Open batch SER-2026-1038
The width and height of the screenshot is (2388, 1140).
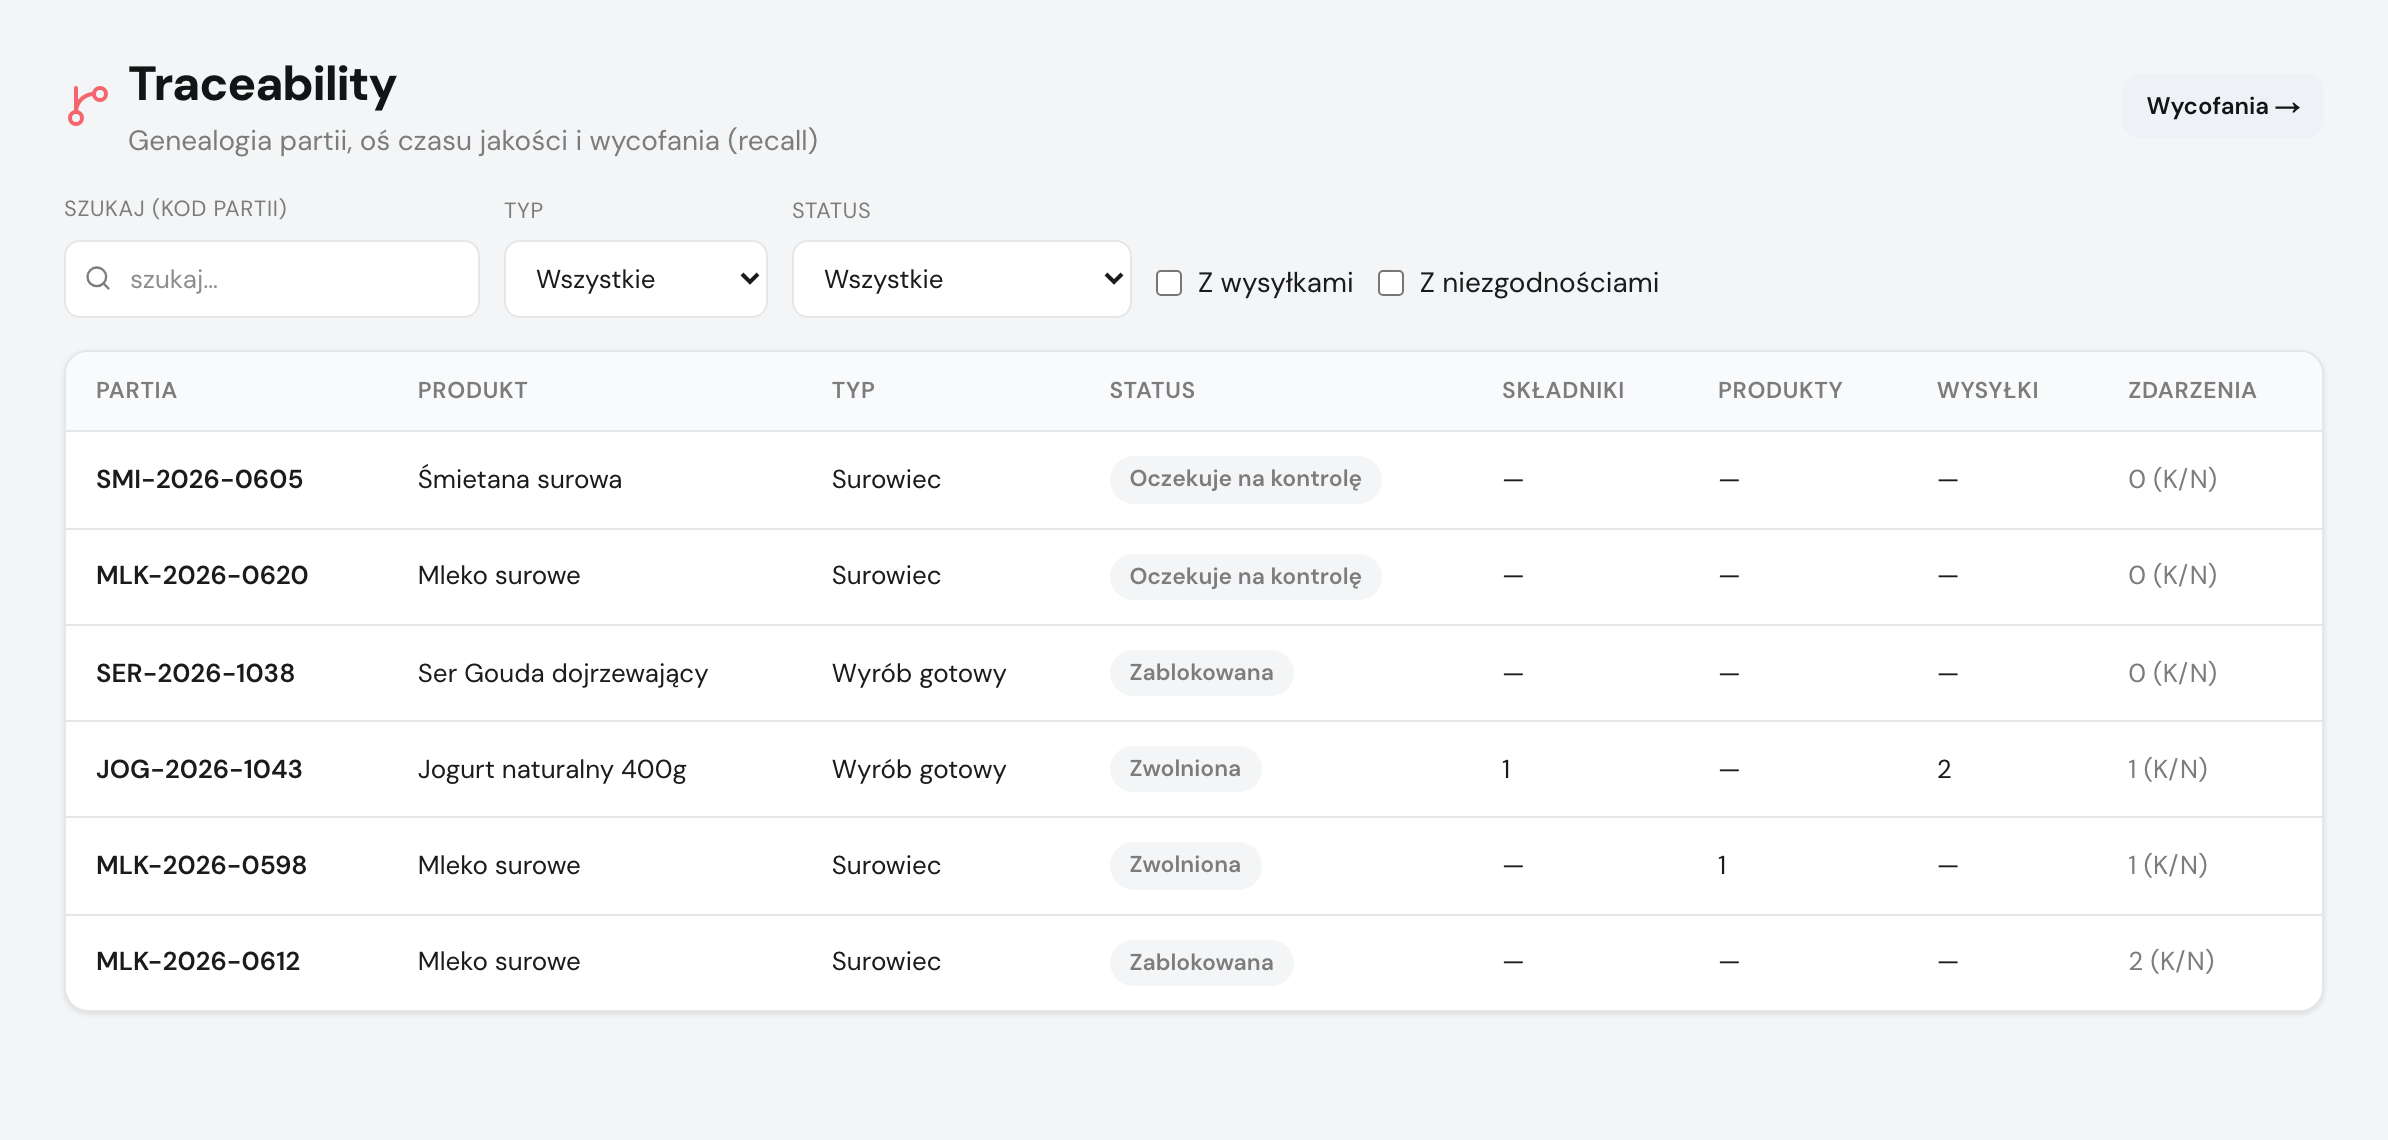195,673
